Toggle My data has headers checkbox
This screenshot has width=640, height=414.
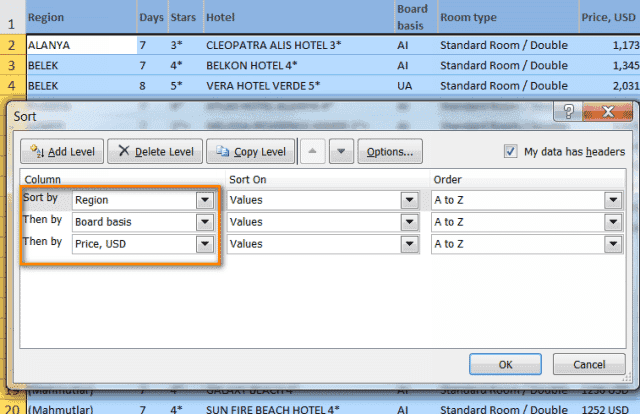[512, 152]
